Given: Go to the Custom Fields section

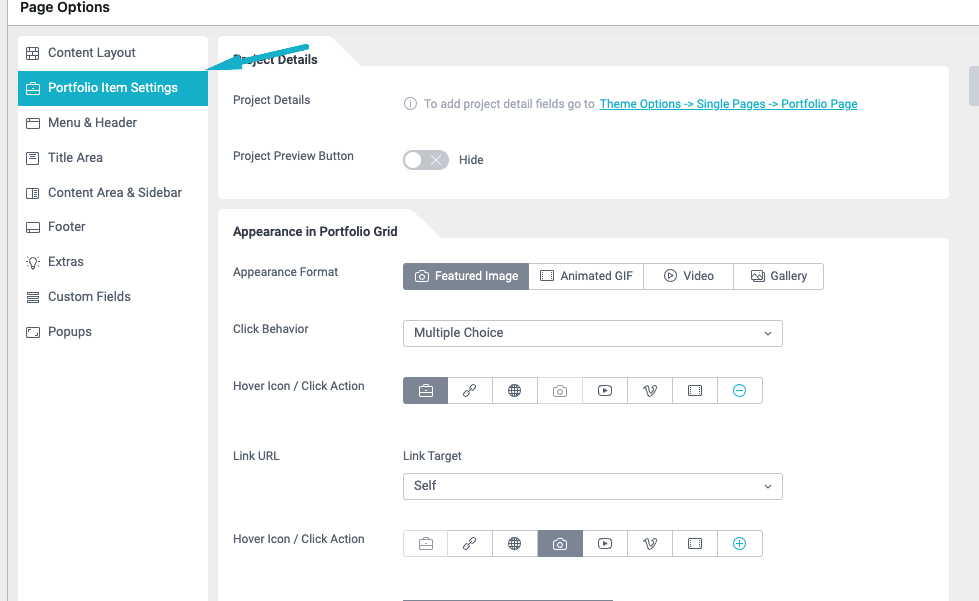Looking at the screenshot, I should (89, 297).
